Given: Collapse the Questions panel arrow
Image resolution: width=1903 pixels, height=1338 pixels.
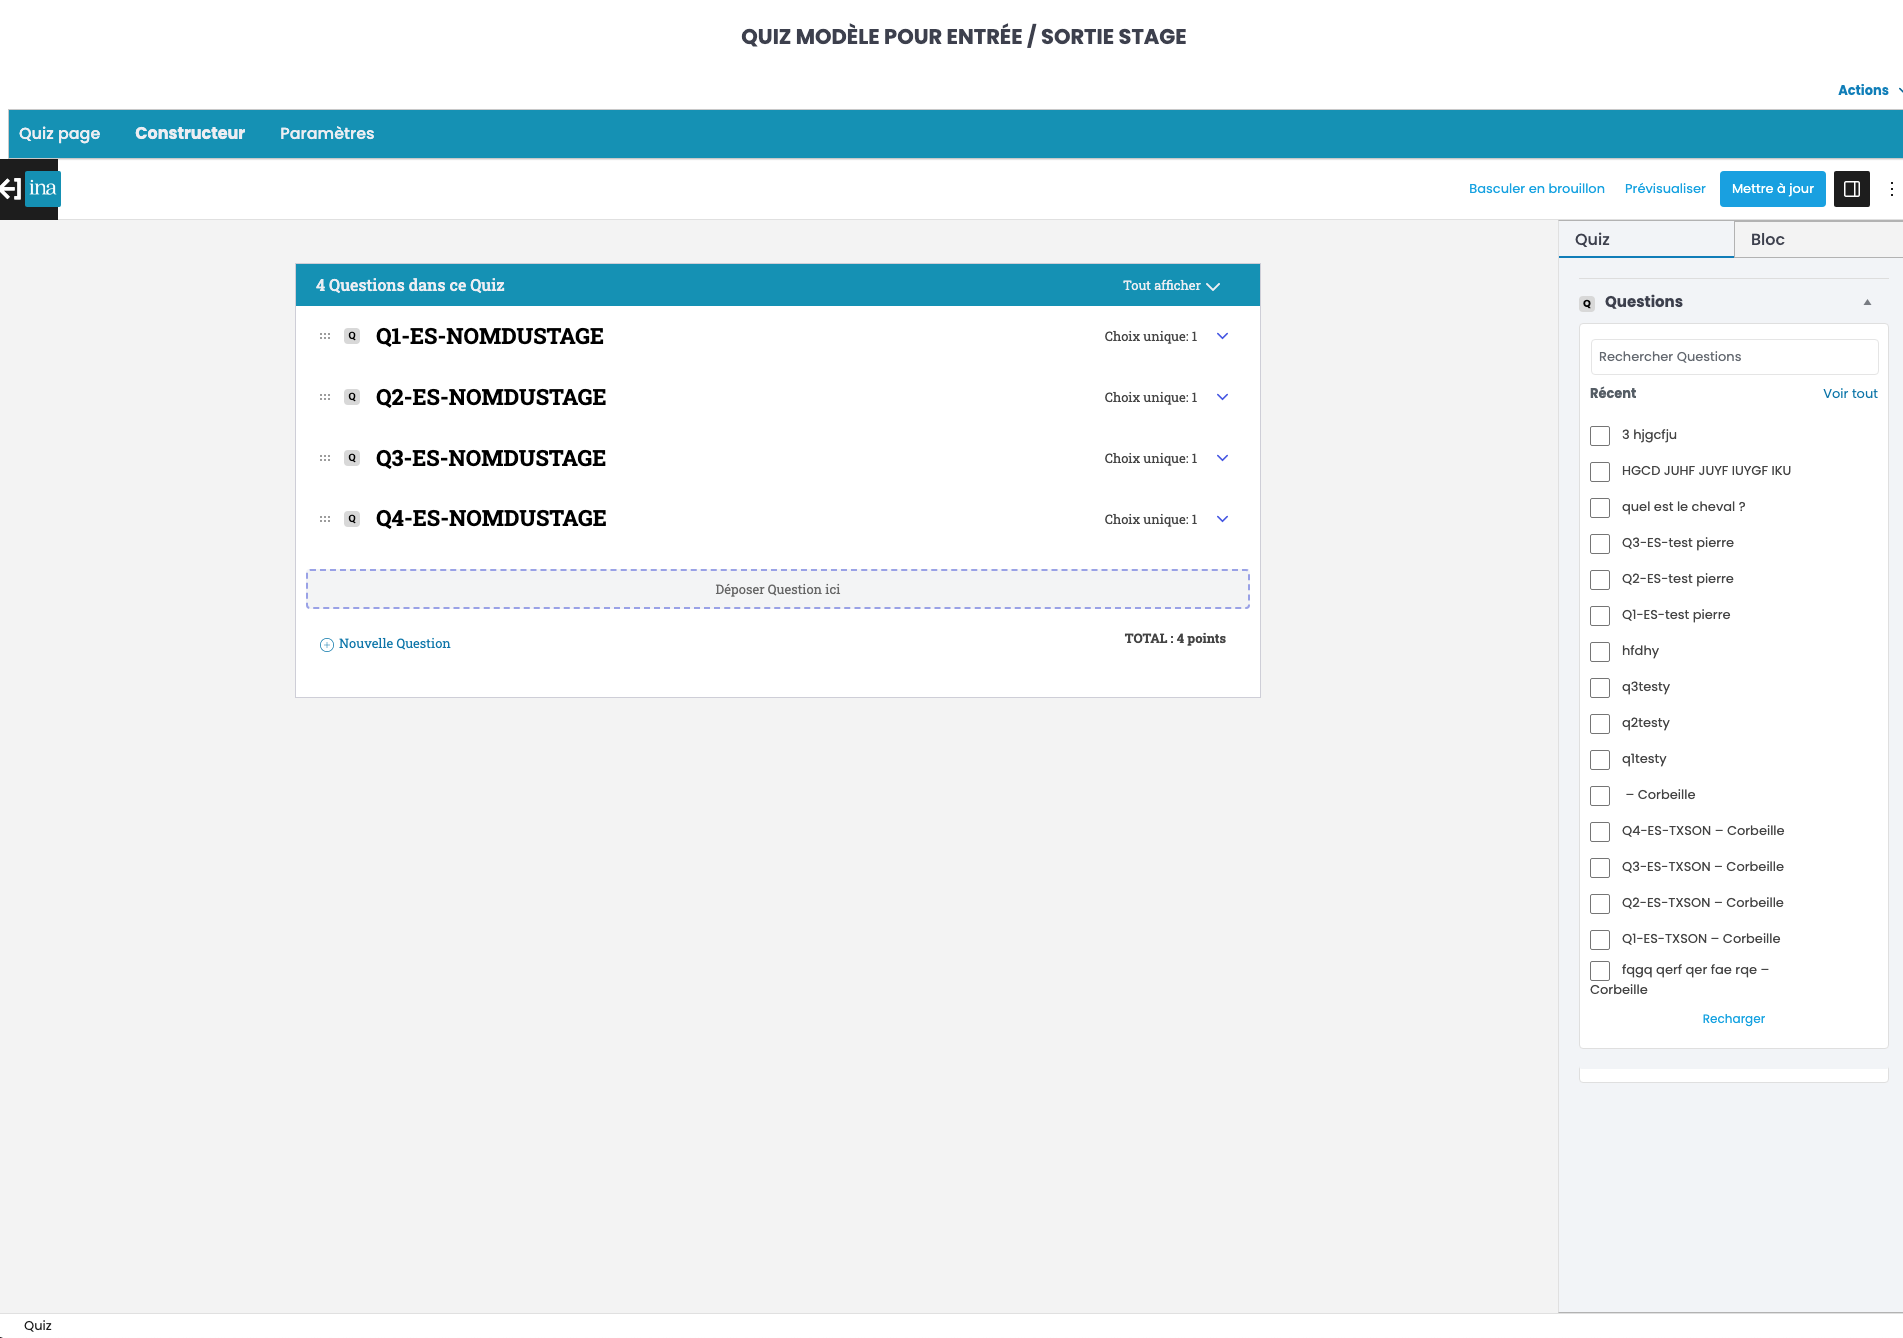Looking at the screenshot, I should point(1867,302).
